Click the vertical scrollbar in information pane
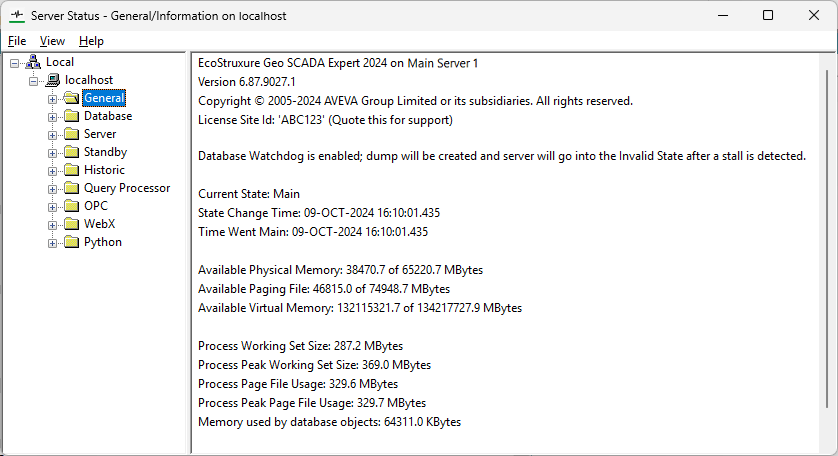Screen dimensions: 838x456 pos(829,240)
